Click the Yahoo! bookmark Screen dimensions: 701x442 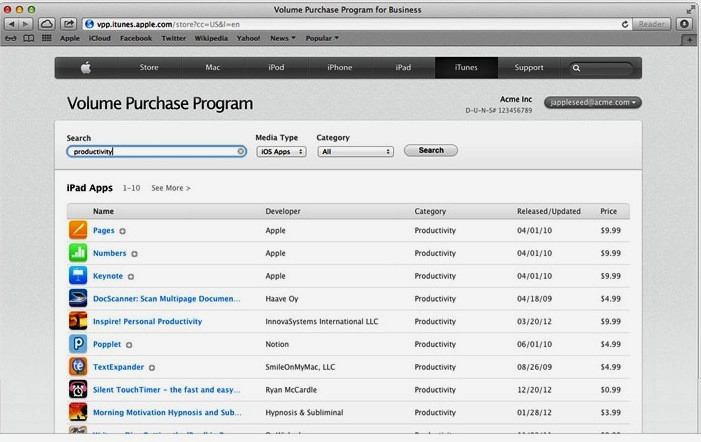(248, 38)
